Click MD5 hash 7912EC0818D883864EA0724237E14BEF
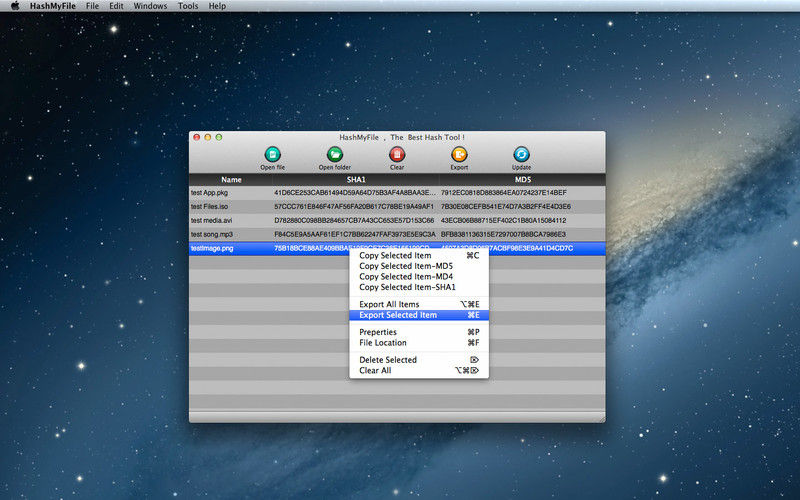 [x=504, y=193]
